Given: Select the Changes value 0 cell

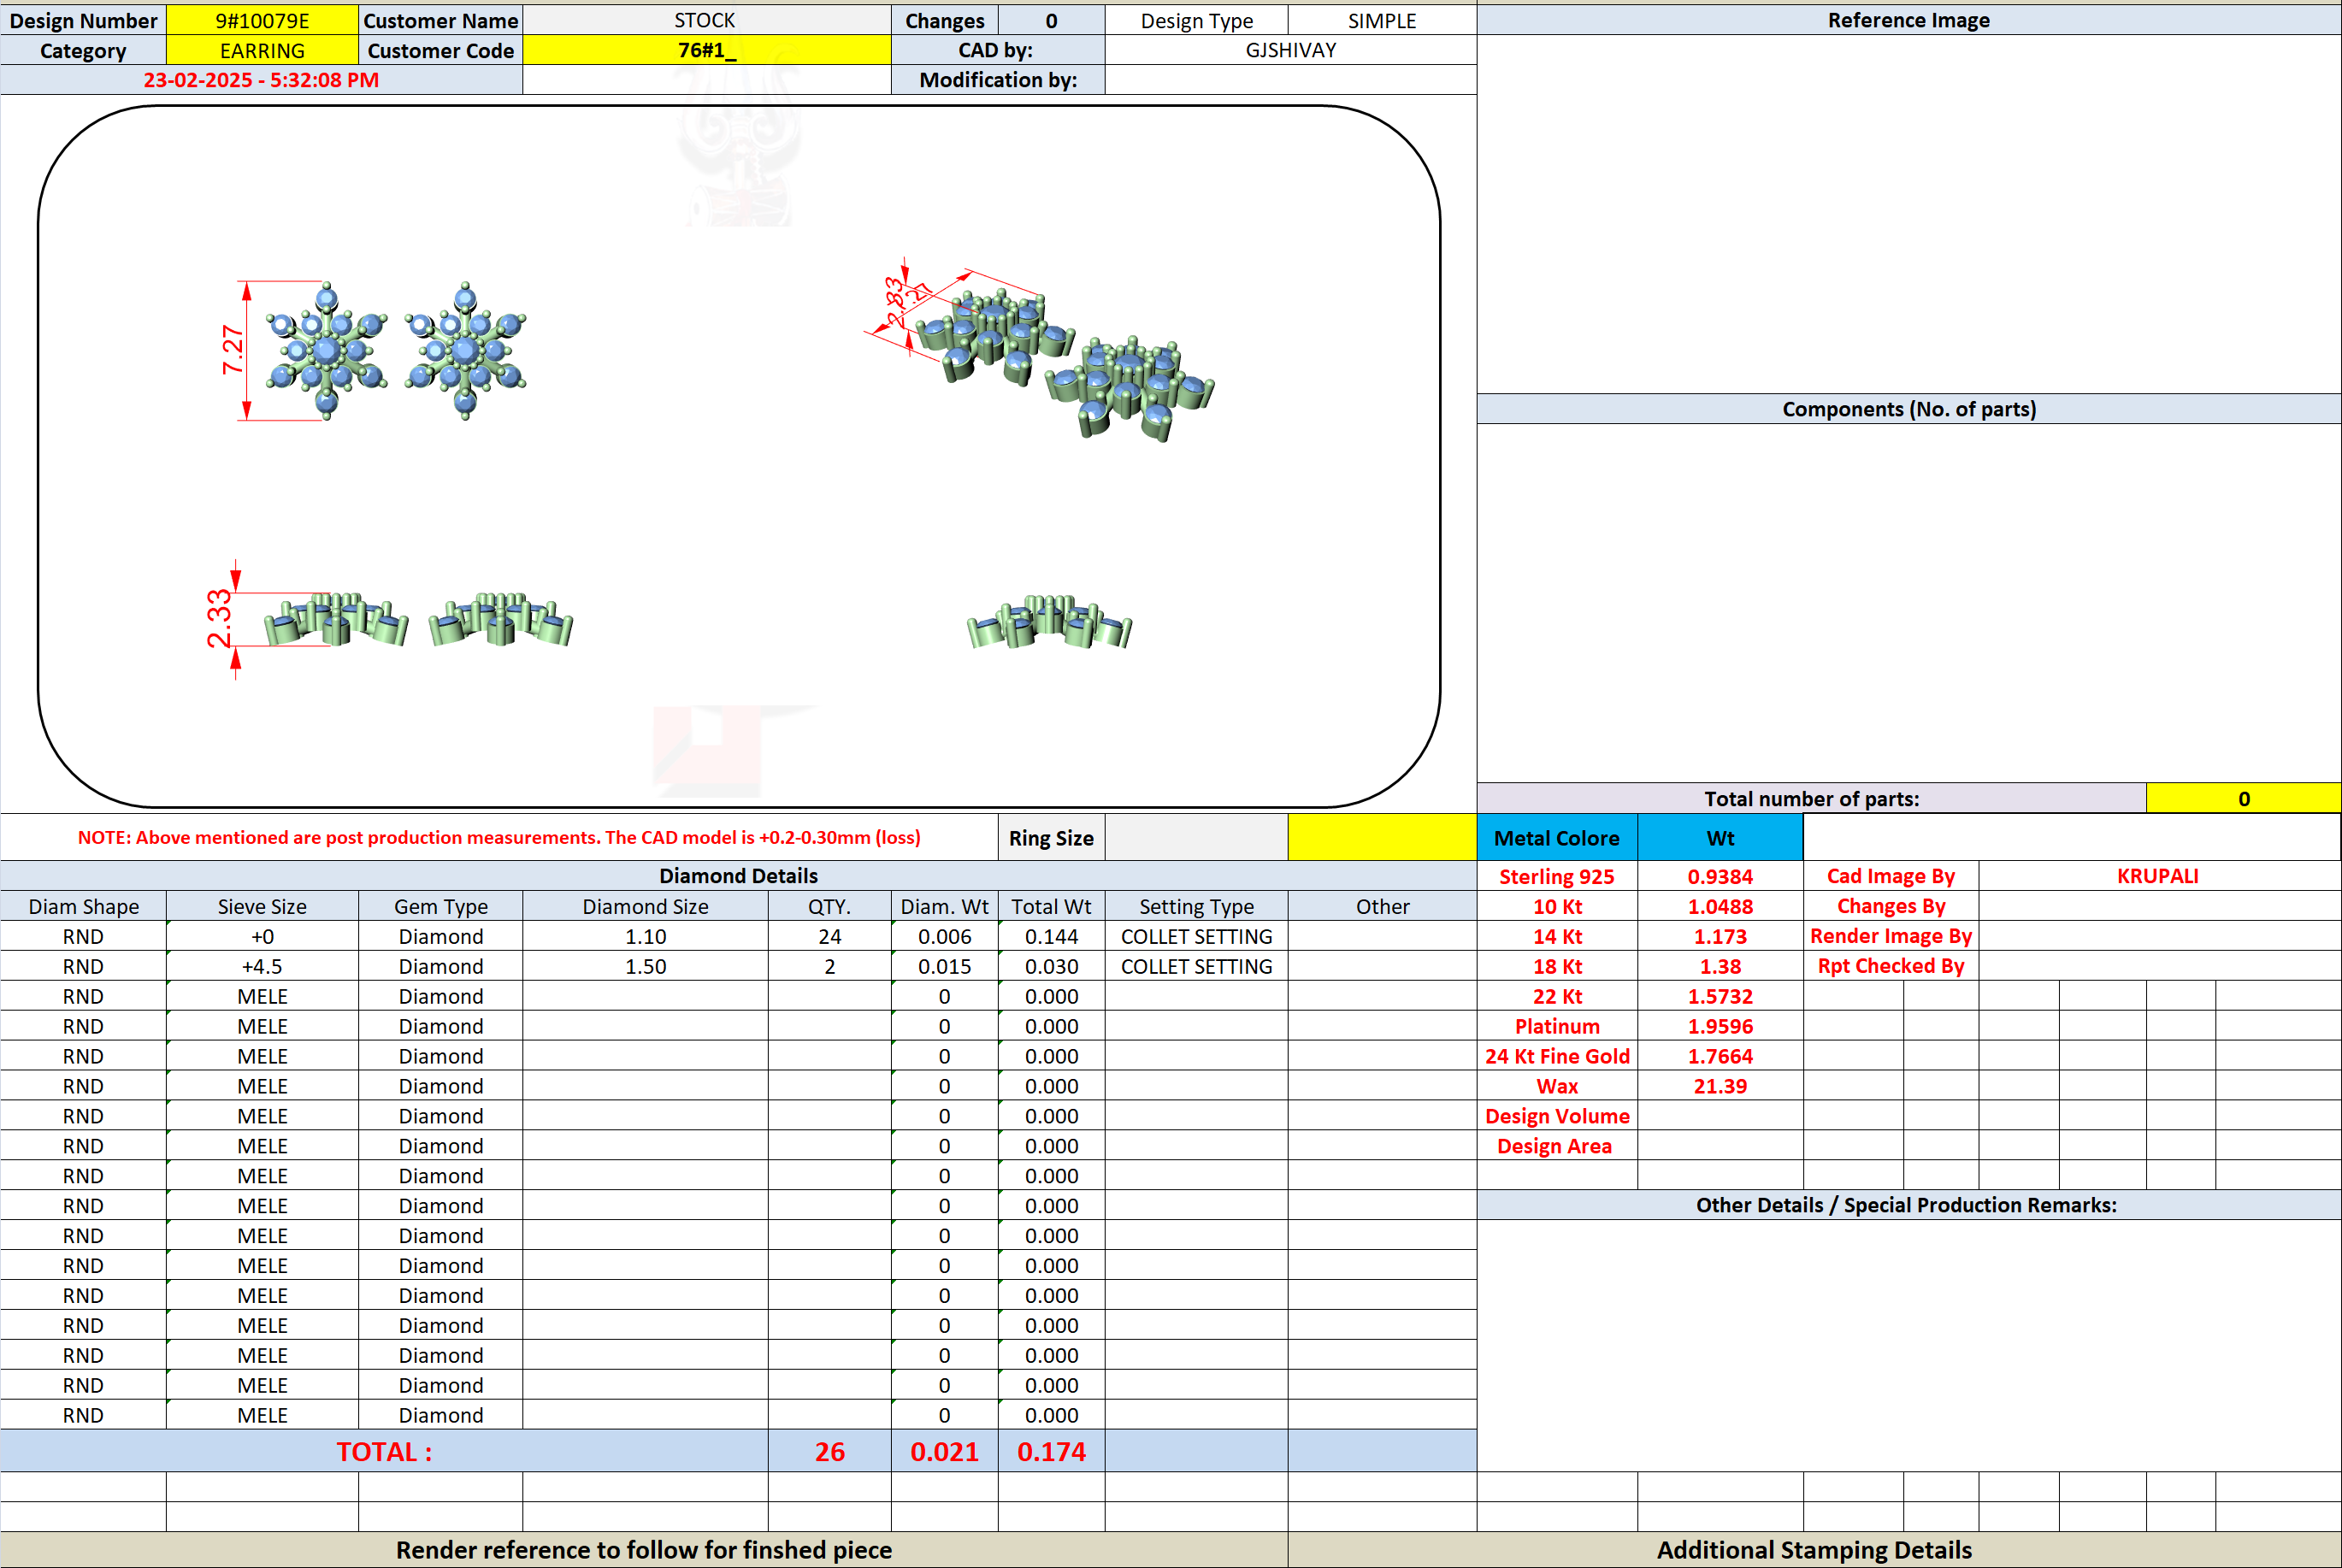Looking at the screenshot, I should coord(1051,20).
